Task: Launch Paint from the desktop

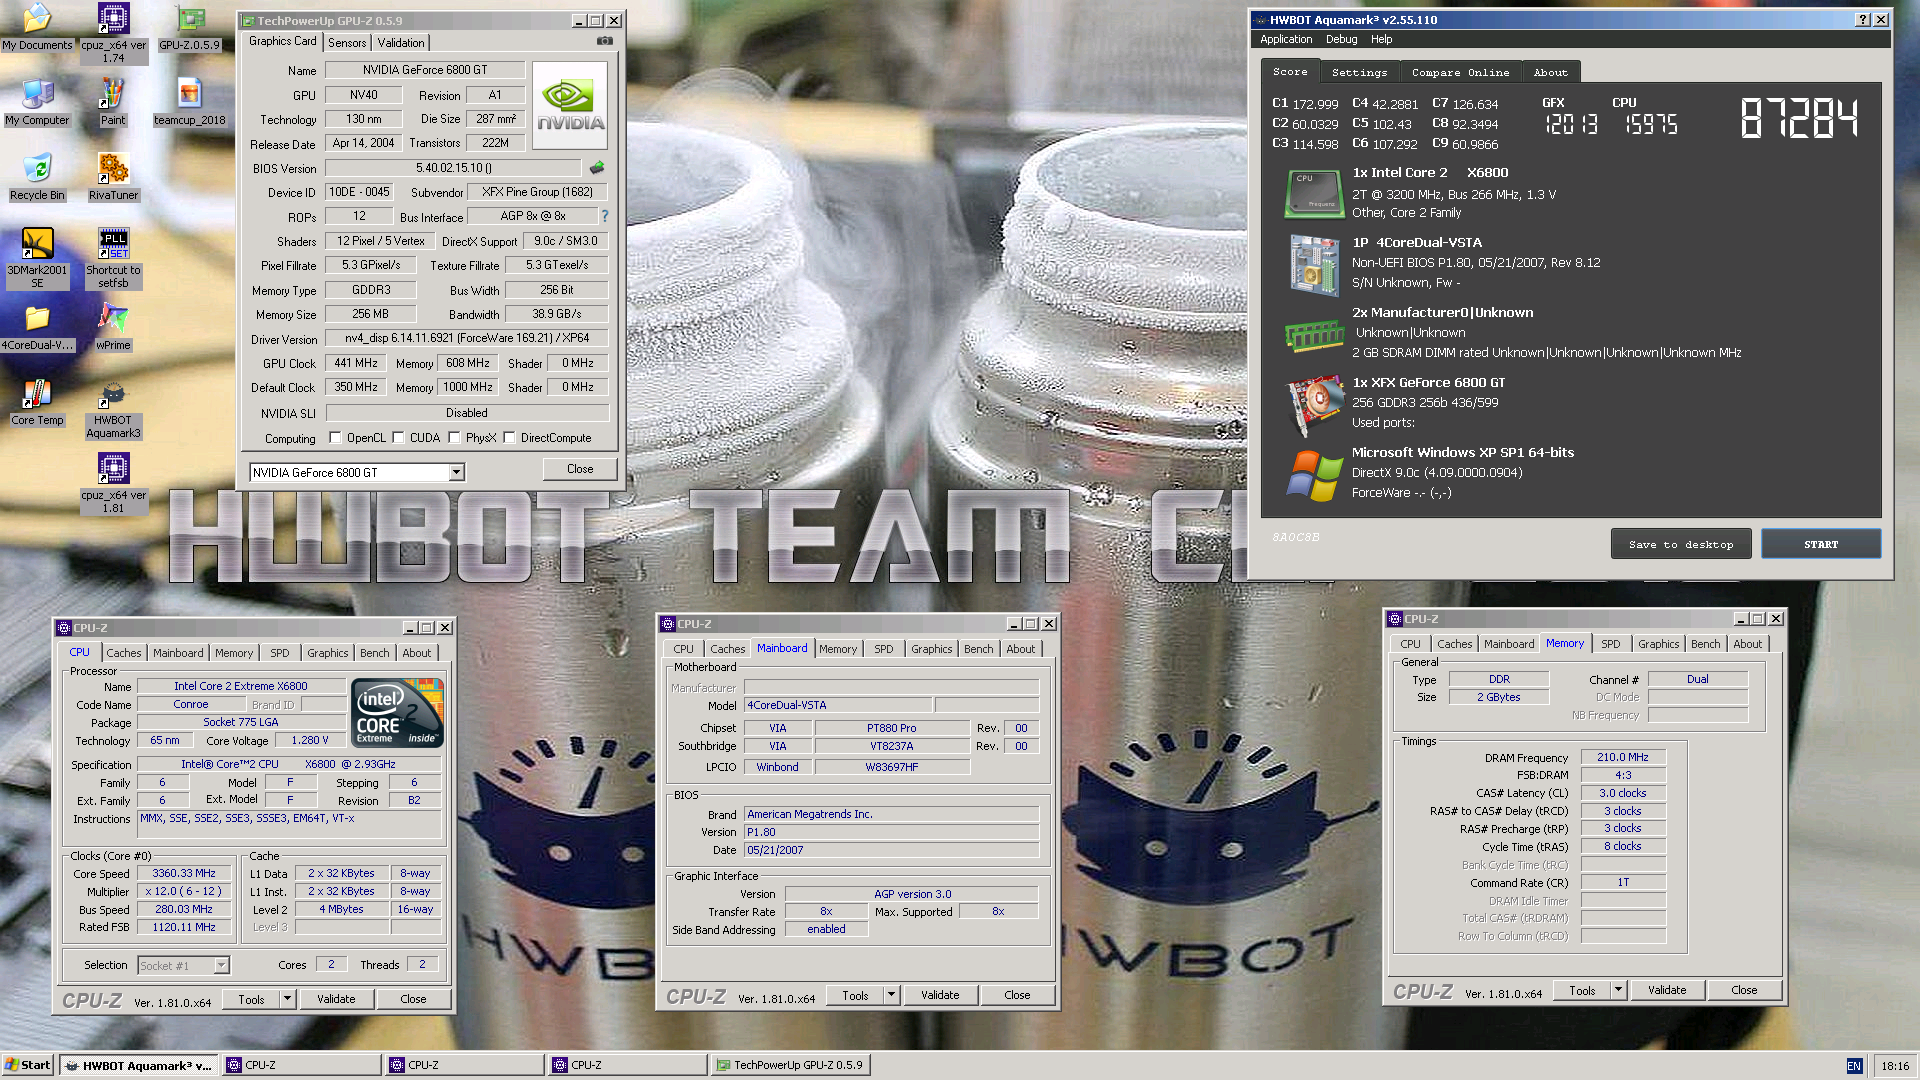Action: click(113, 102)
